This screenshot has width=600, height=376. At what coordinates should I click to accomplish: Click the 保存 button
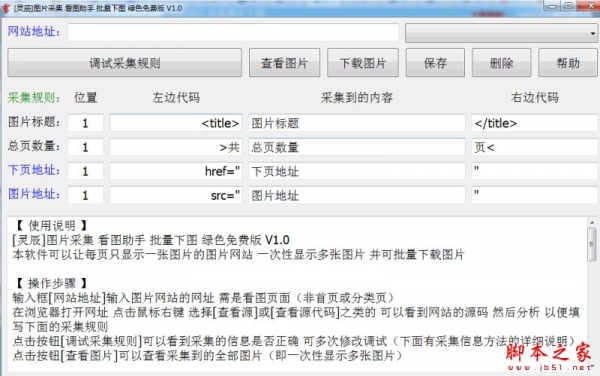pos(435,63)
